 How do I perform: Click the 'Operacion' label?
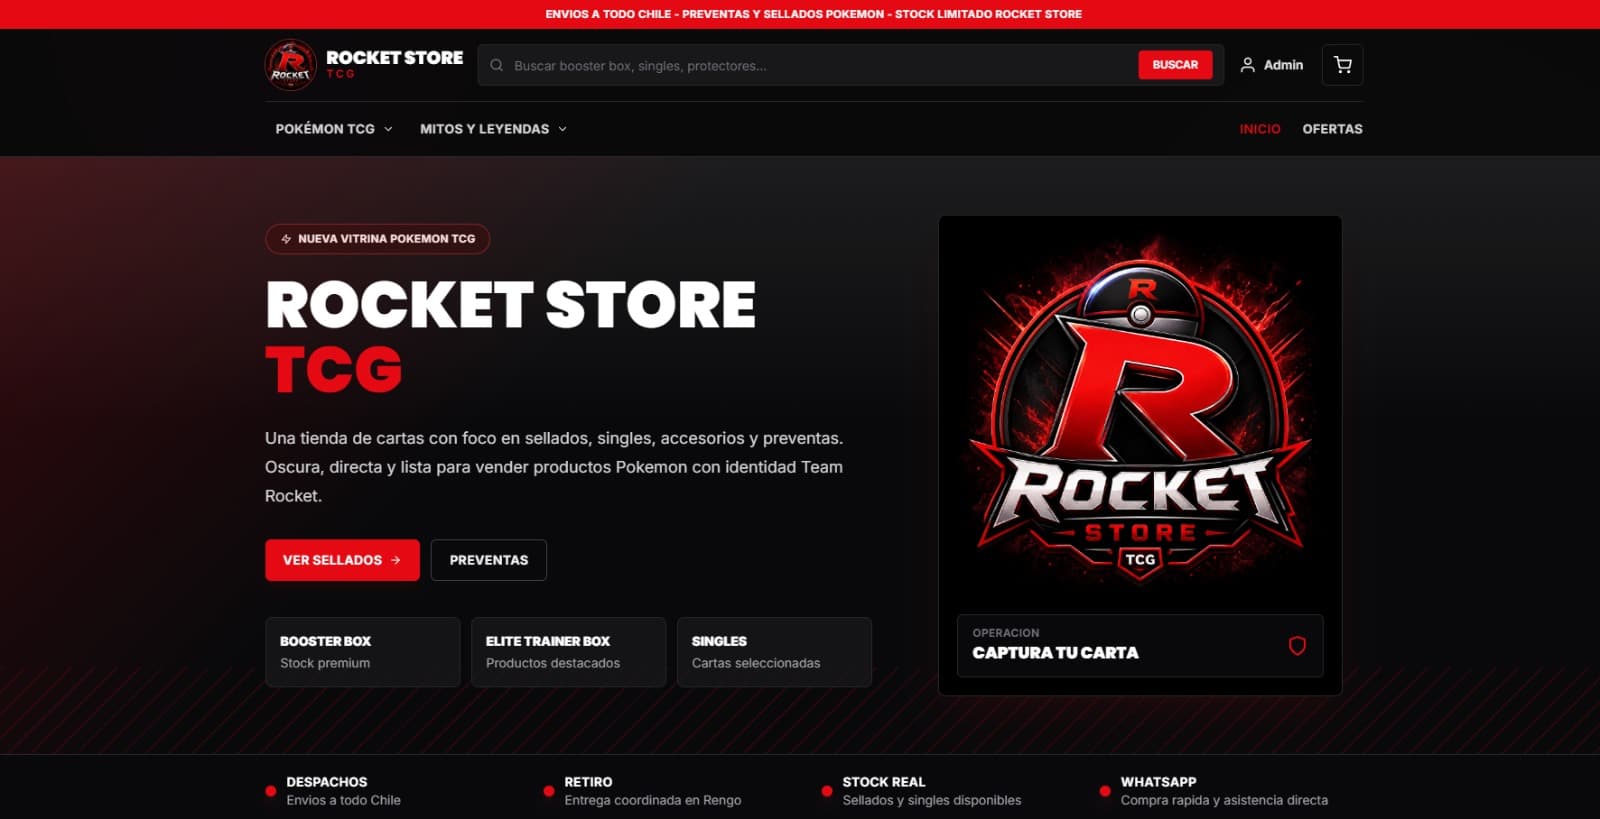[x=1006, y=633]
